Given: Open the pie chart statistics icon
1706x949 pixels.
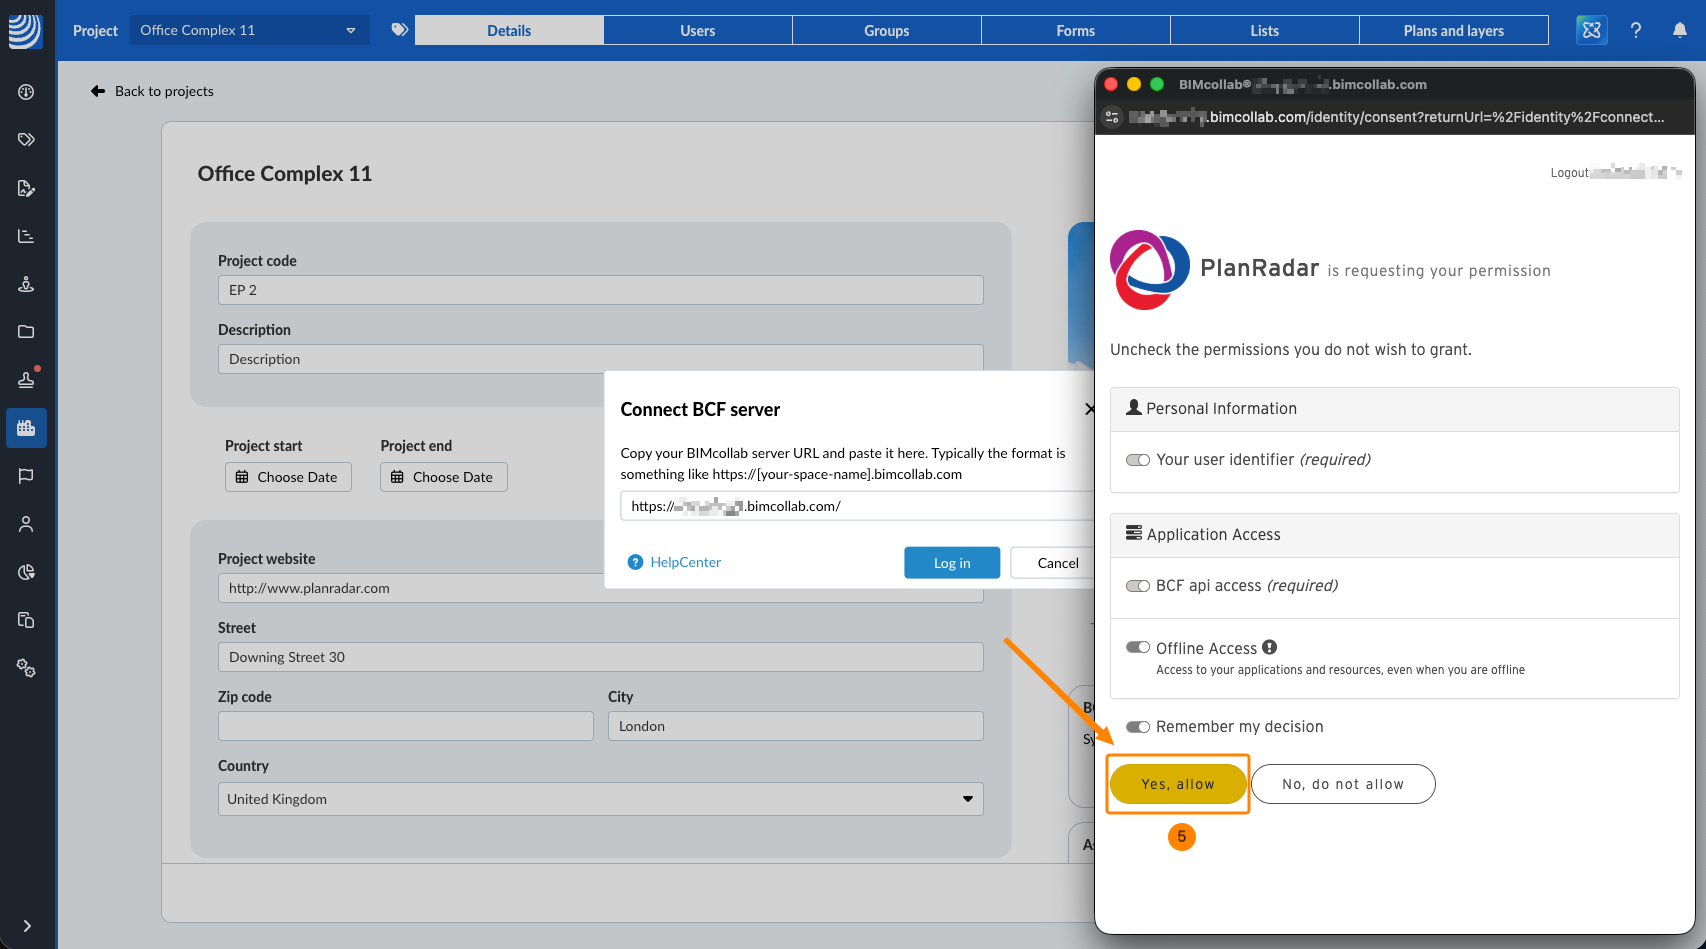Looking at the screenshot, I should coord(26,572).
